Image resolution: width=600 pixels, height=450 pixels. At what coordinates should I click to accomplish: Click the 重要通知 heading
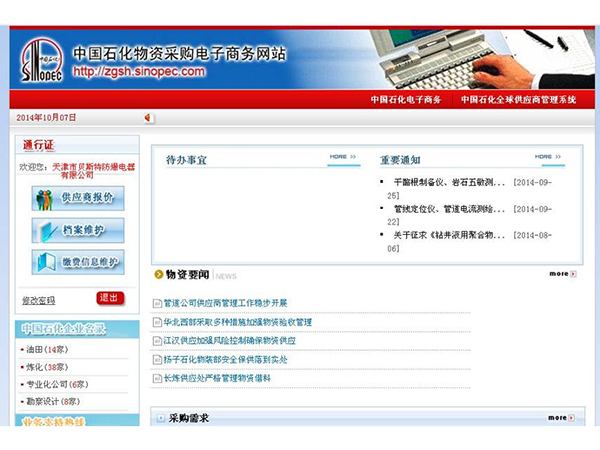pyautogui.click(x=400, y=160)
